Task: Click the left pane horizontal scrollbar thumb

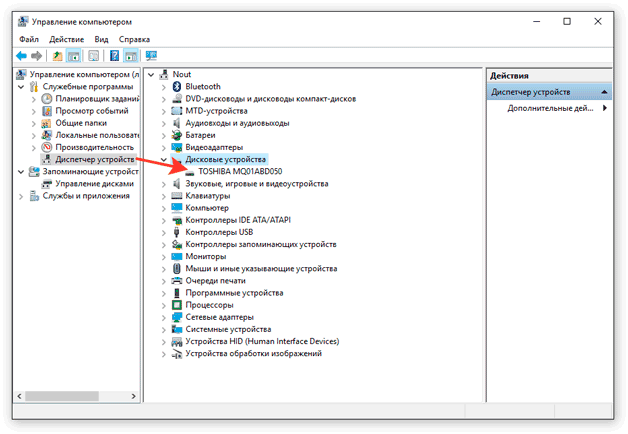Action: click(62, 396)
